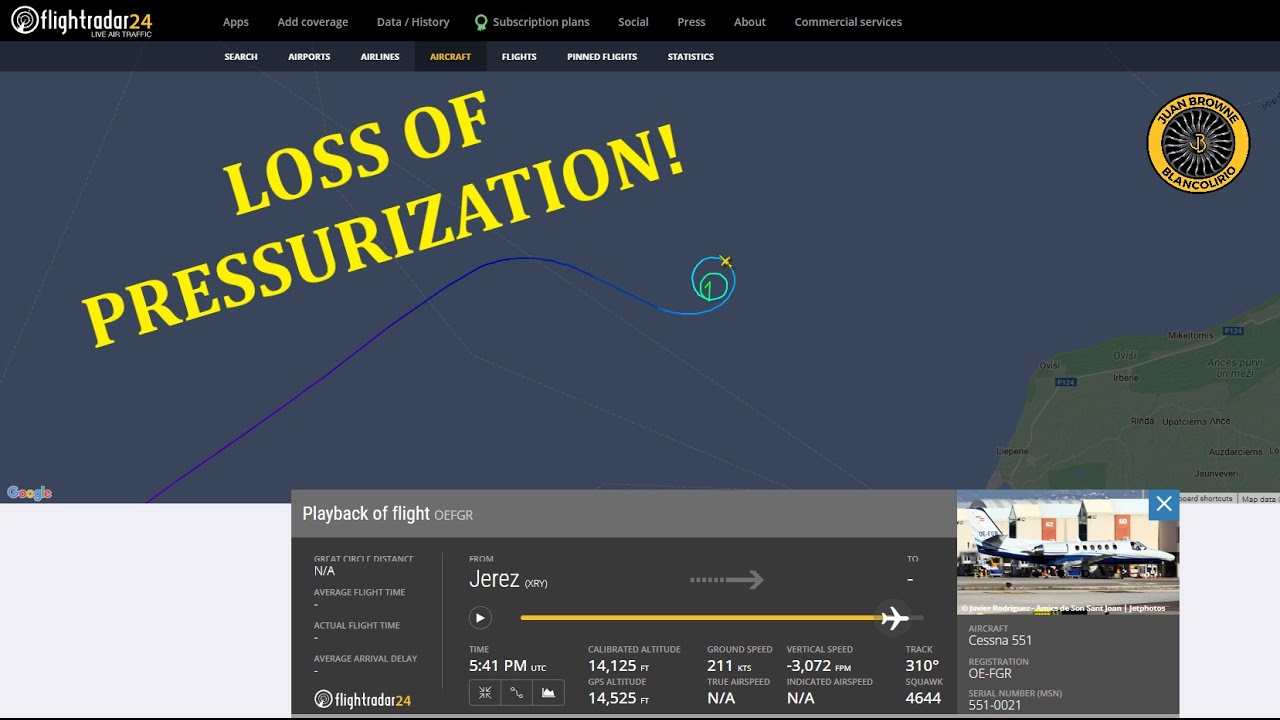Image resolution: width=1280 pixels, height=720 pixels.
Task: Open Subscription plans link
Action: coord(541,22)
